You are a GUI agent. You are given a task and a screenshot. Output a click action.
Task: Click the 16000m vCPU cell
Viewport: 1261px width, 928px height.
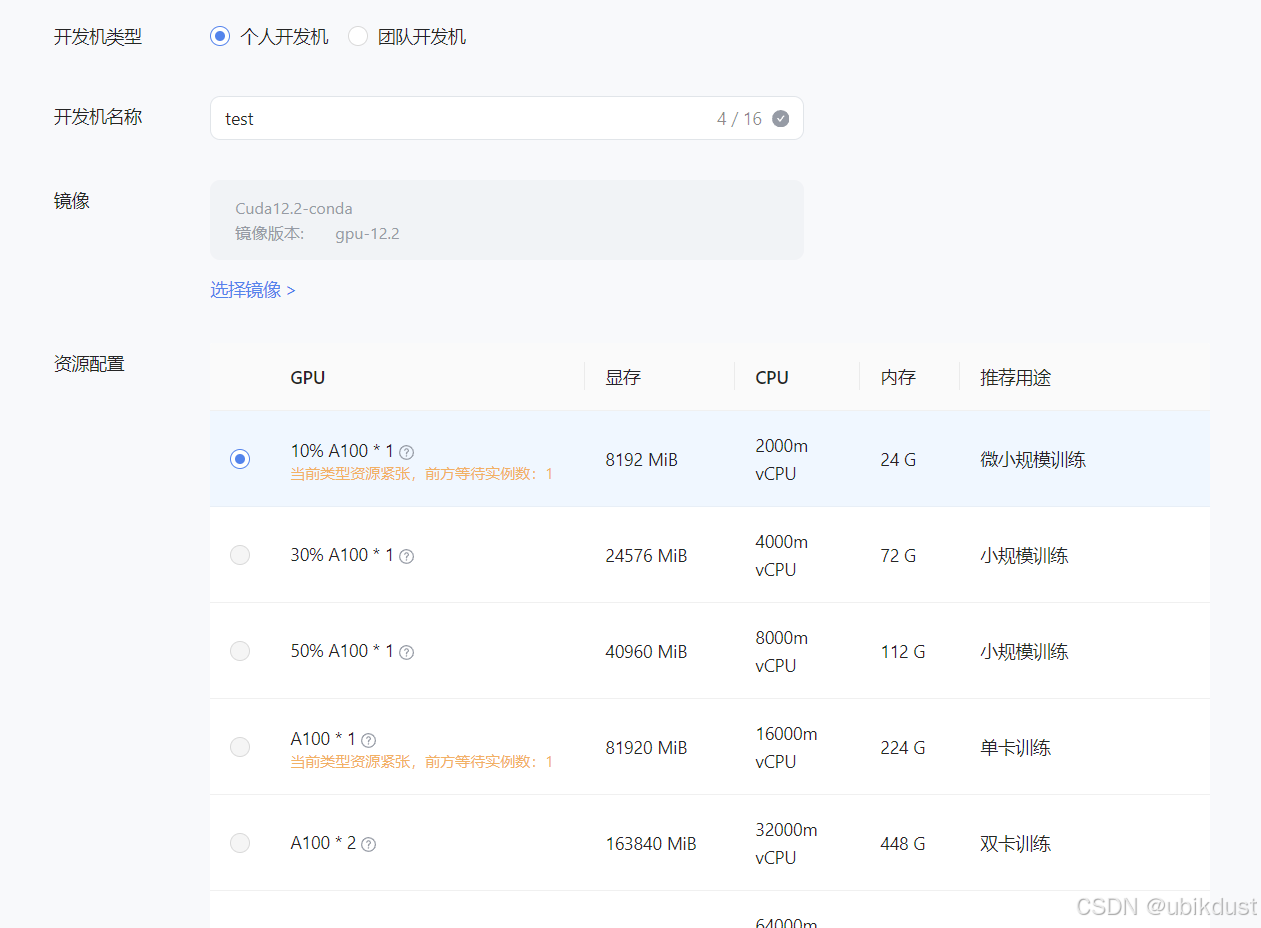[x=786, y=748]
